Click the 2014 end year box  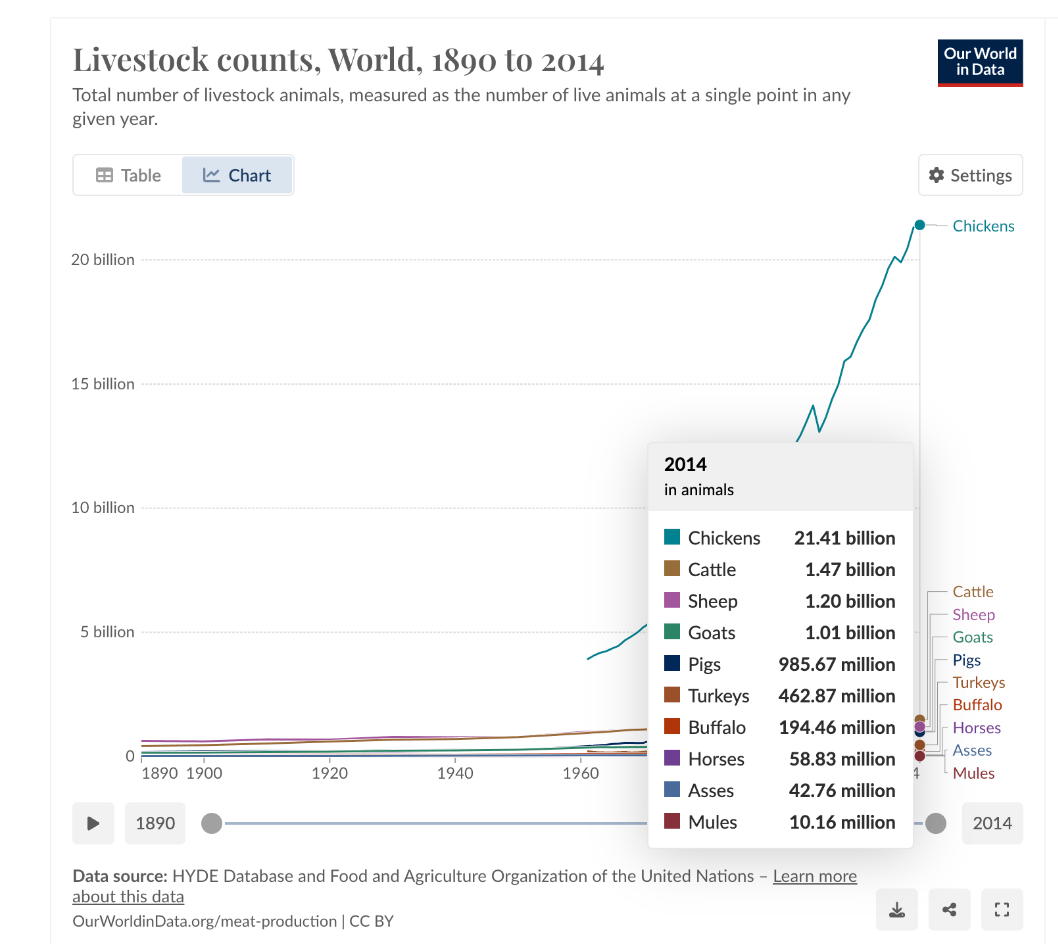(x=992, y=823)
